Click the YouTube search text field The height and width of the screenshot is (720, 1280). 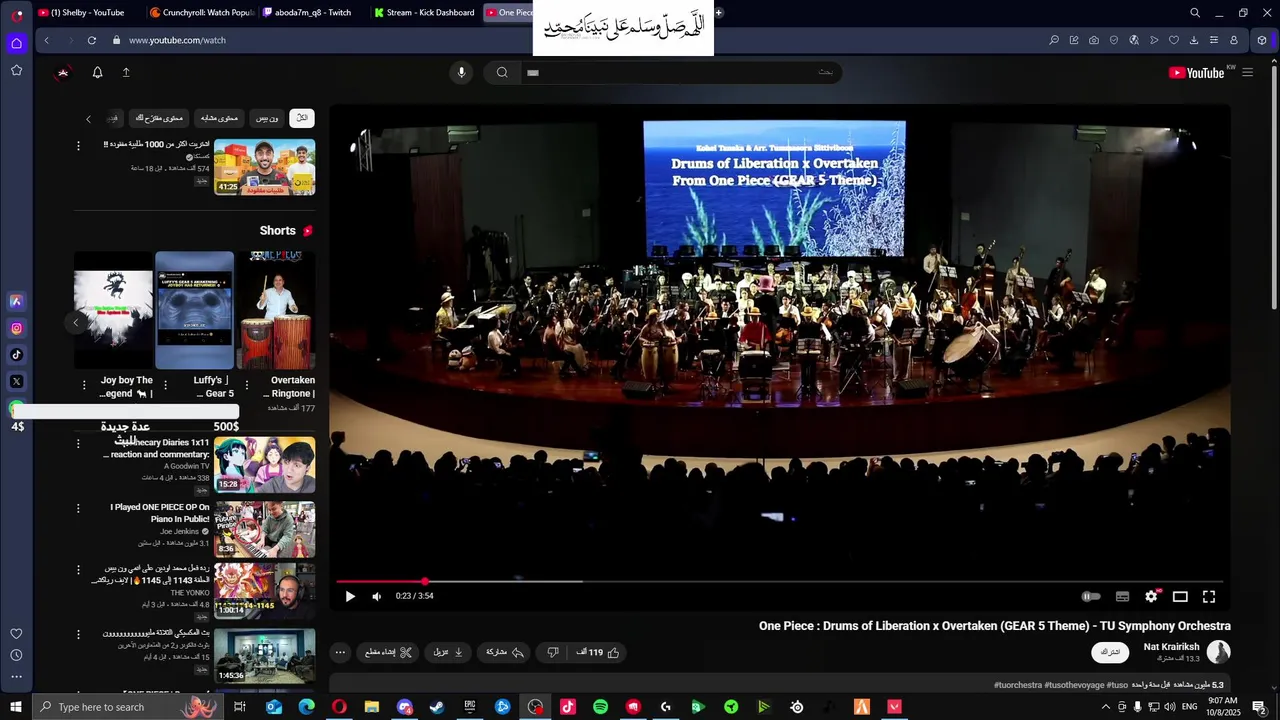click(x=680, y=72)
